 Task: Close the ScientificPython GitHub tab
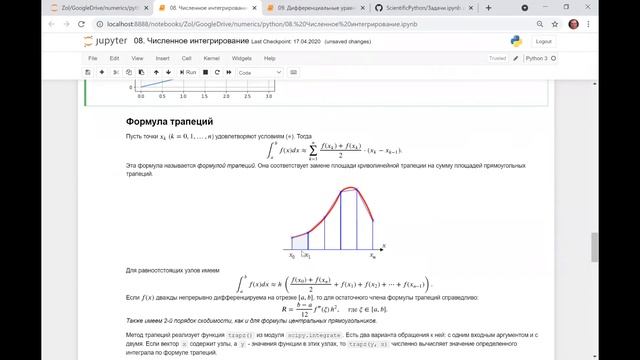pos(471,8)
